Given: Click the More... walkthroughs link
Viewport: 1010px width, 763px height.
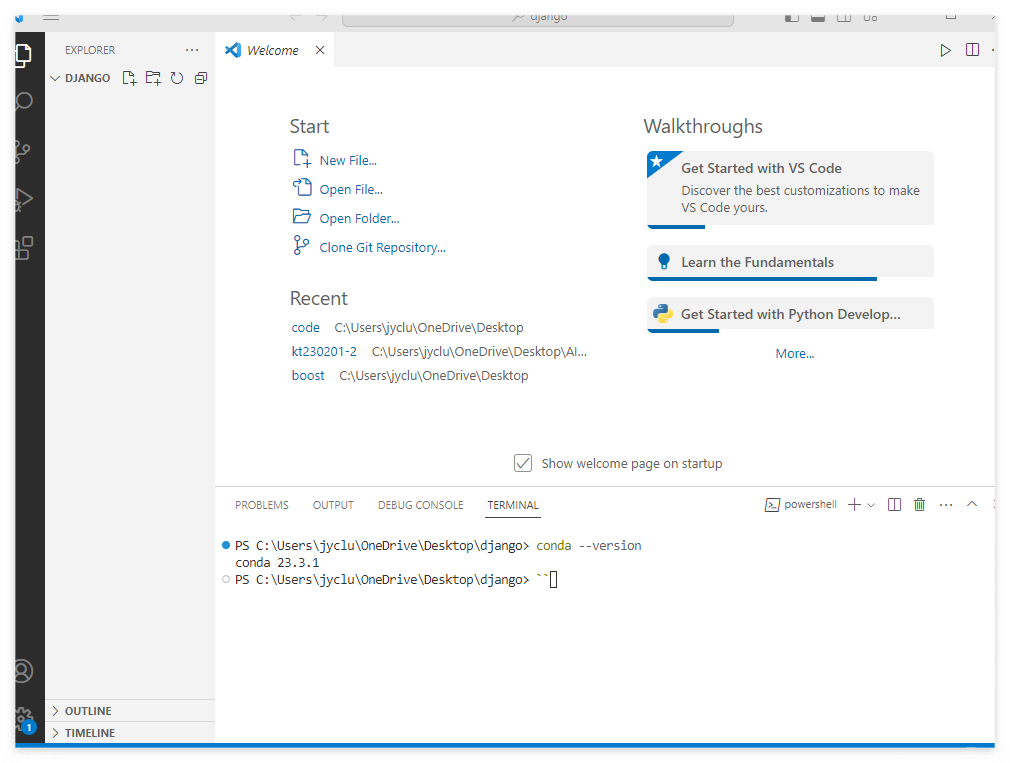Looking at the screenshot, I should (x=794, y=353).
